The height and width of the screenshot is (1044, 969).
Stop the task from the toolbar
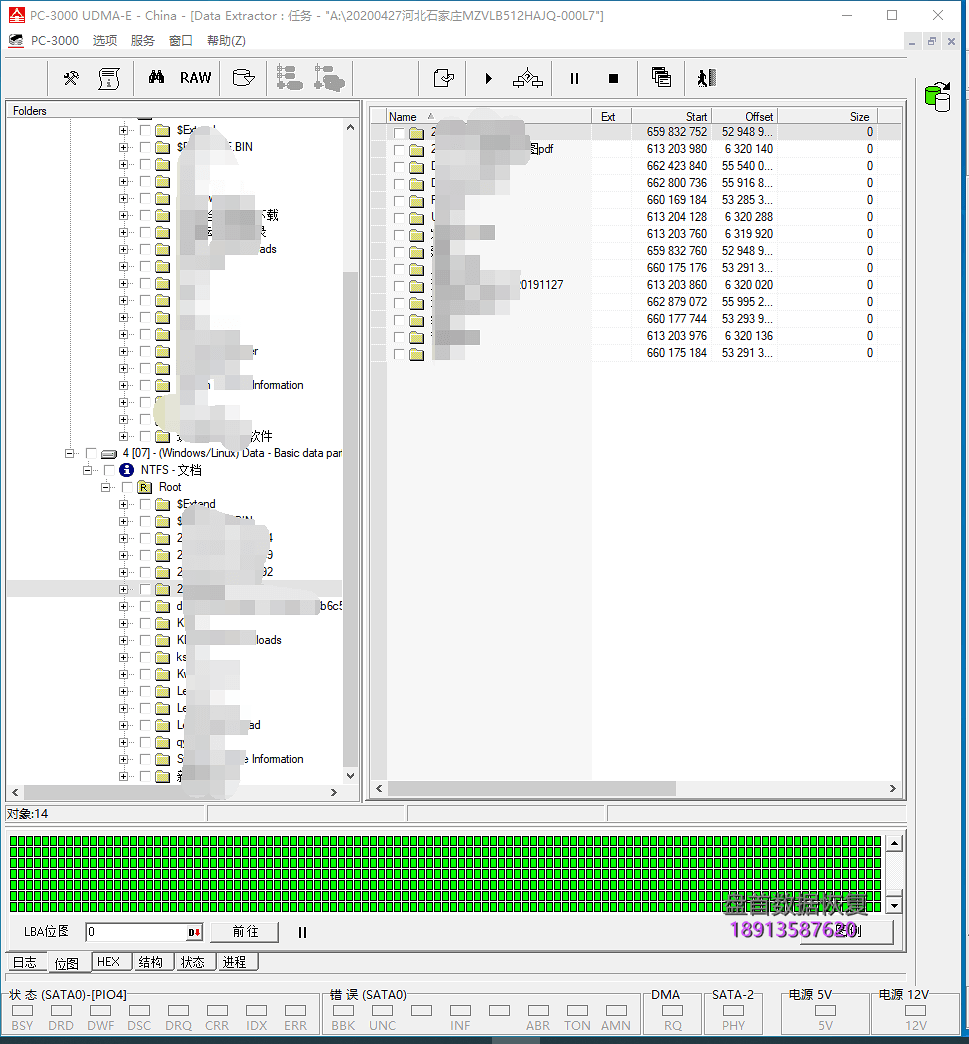coord(613,79)
